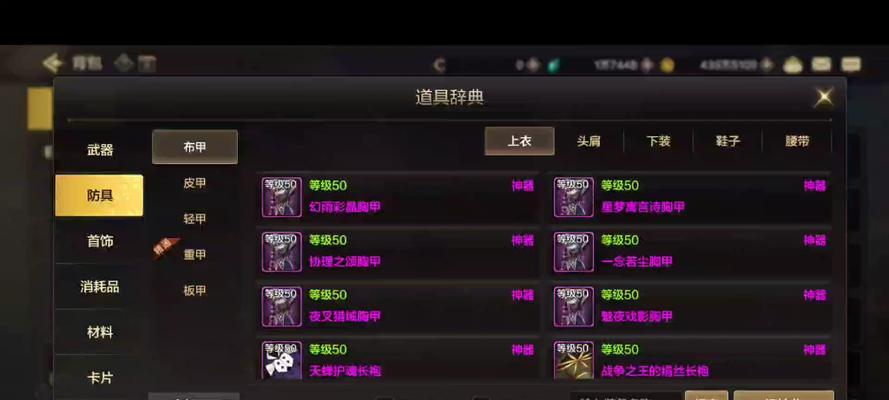Switch to the 腰带 equipment tab
The width and height of the screenshot is (889, 400).
pyautogui.click(x=797, y=142)
